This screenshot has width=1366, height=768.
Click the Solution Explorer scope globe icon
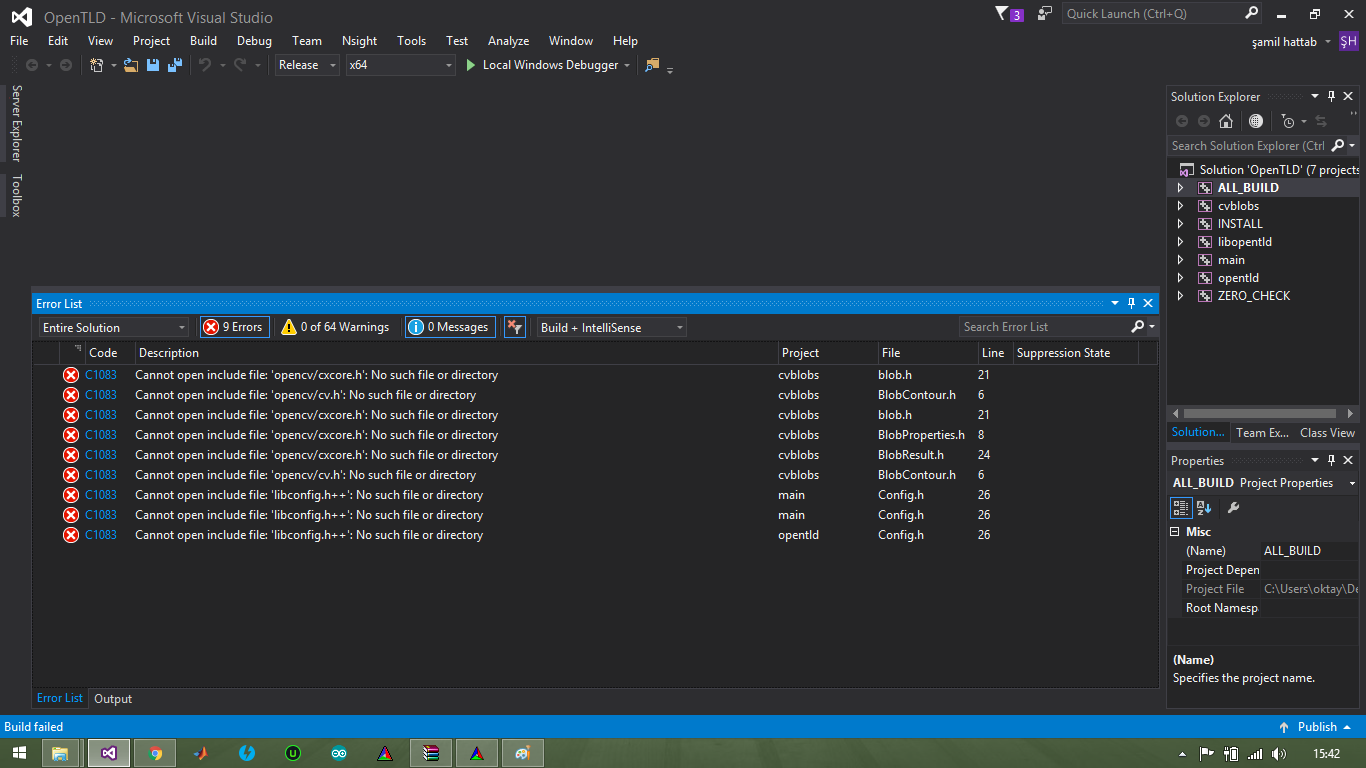[x=1256, y=121]
